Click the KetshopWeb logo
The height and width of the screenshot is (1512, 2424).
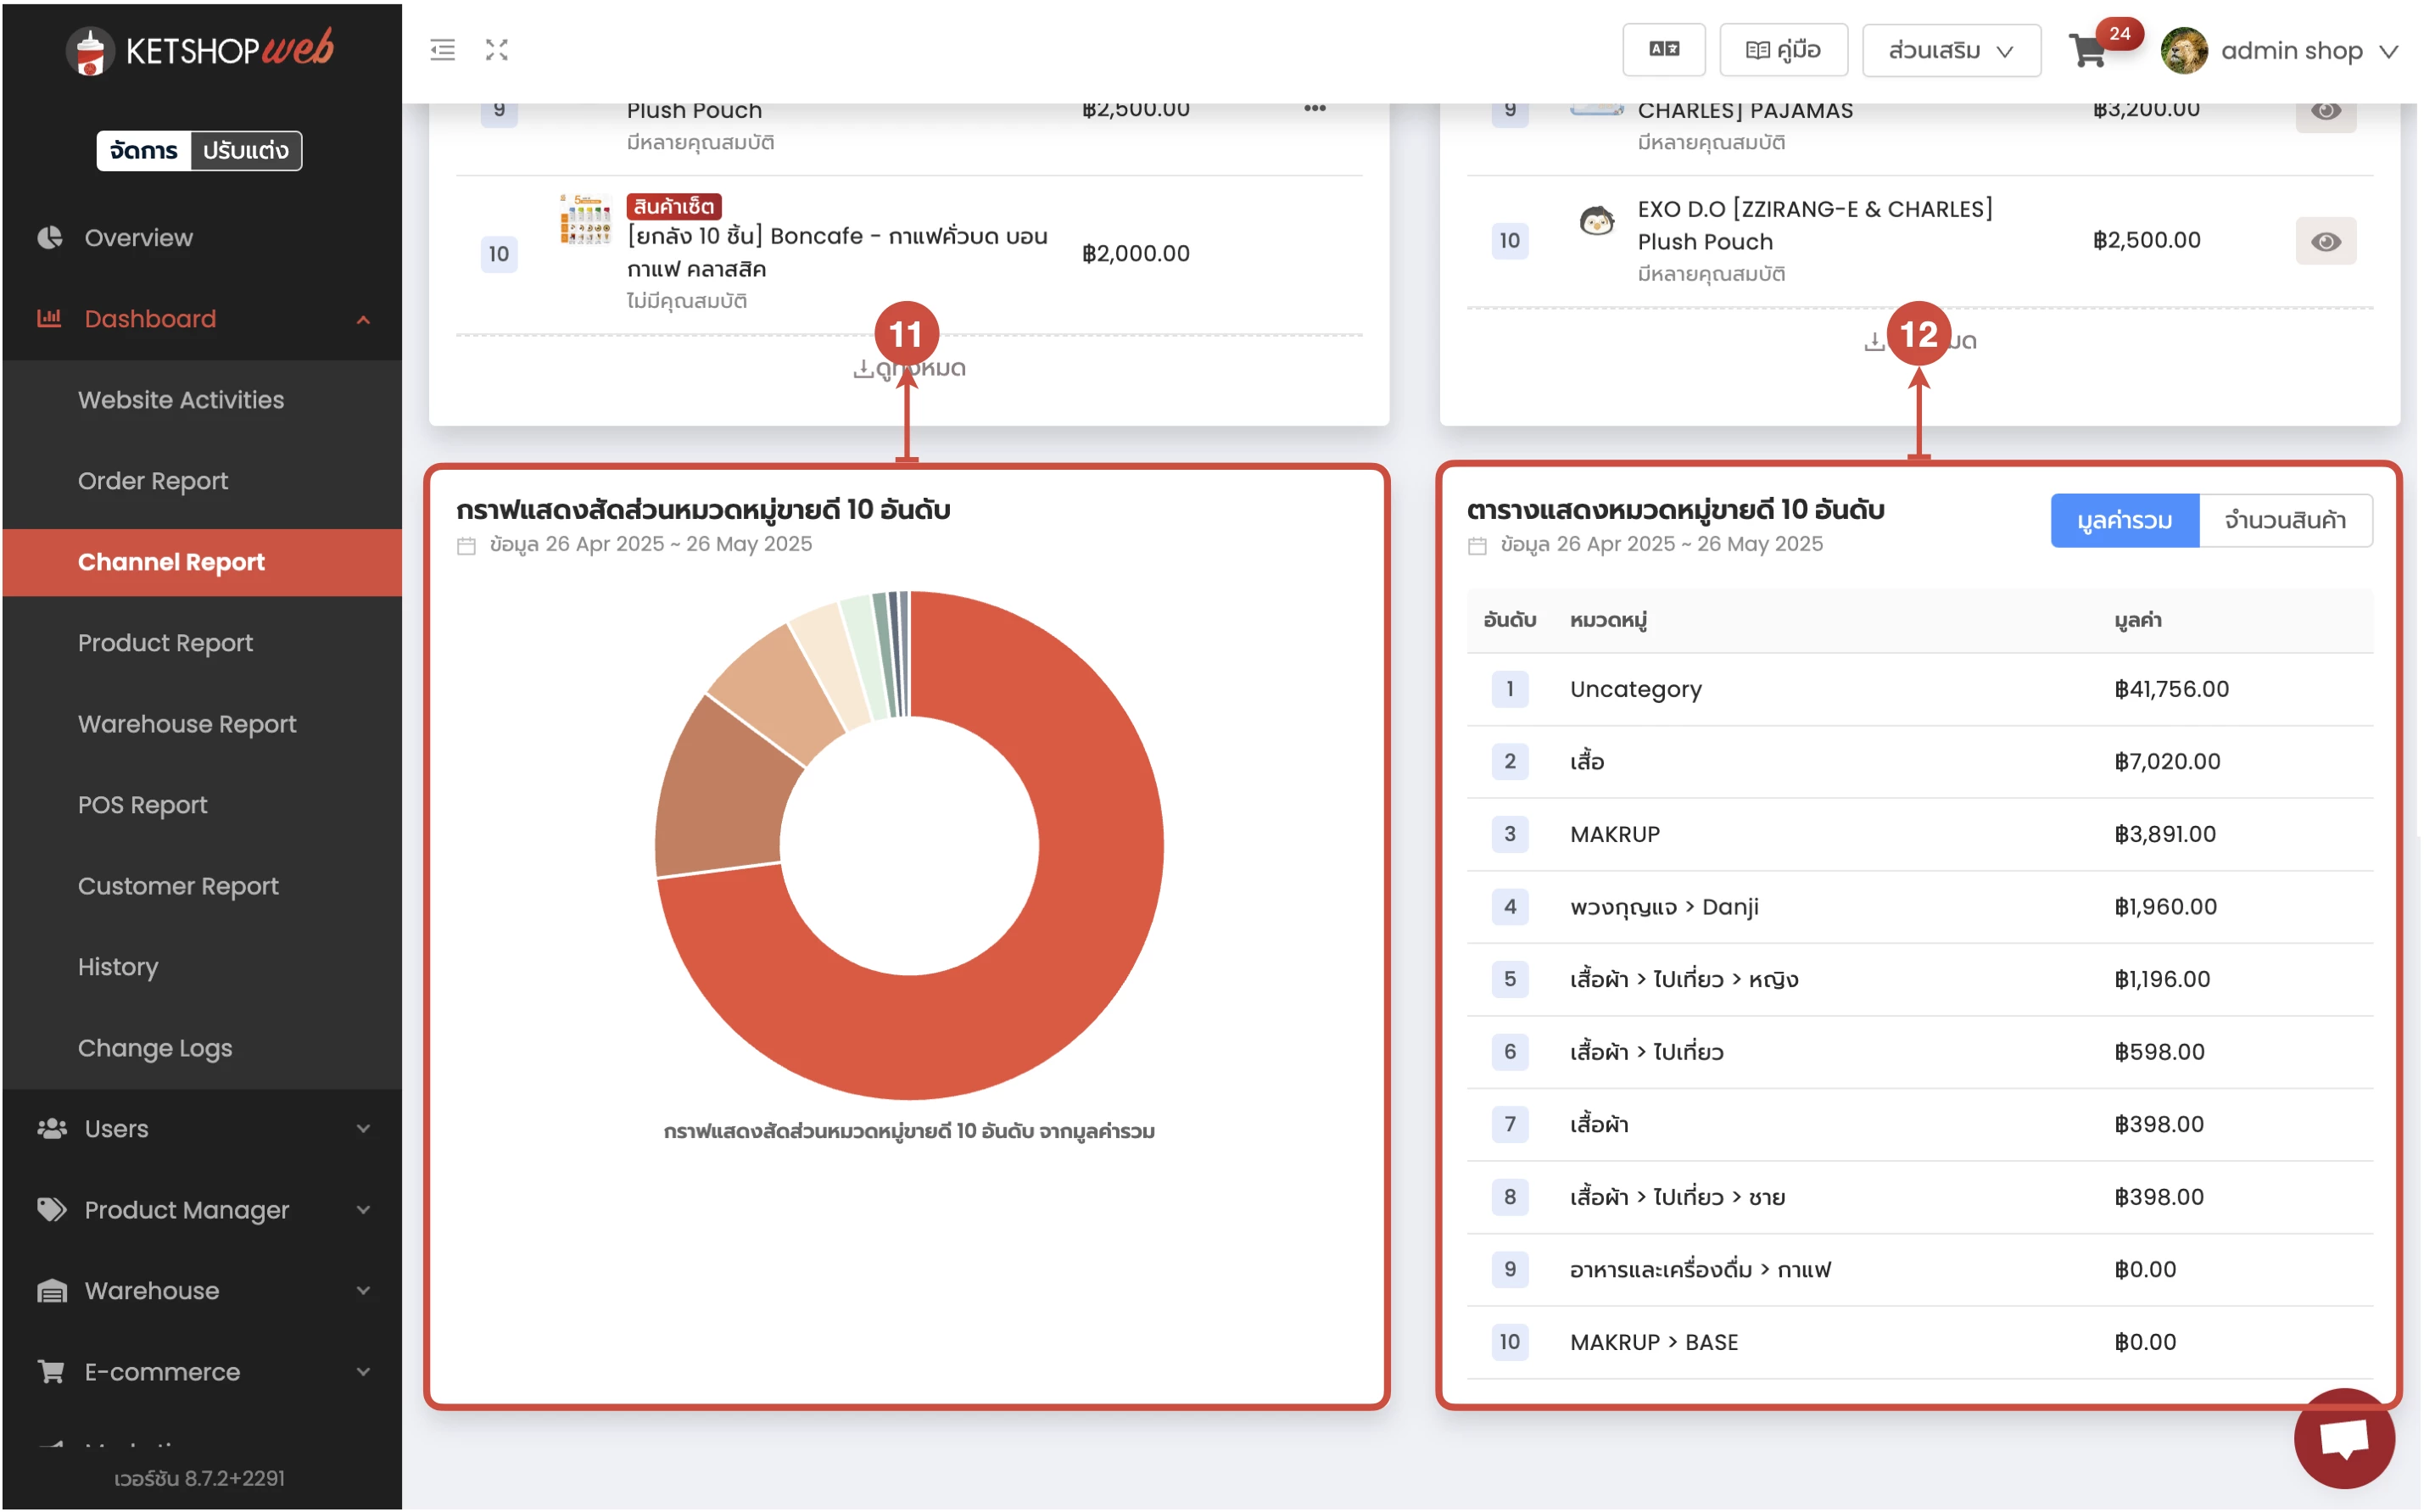coord(200,50)
